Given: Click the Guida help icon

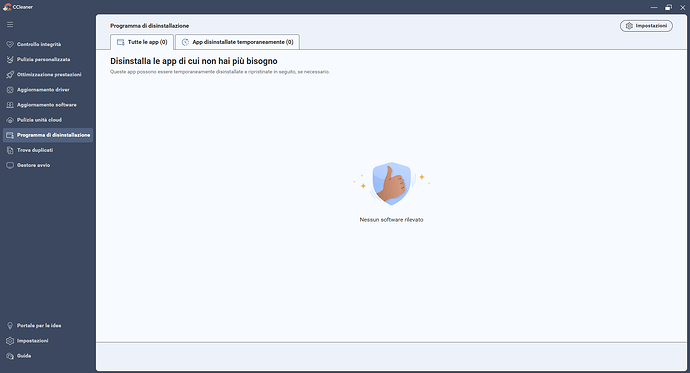Looking at the screenshot, I should (x=10, y=356).
